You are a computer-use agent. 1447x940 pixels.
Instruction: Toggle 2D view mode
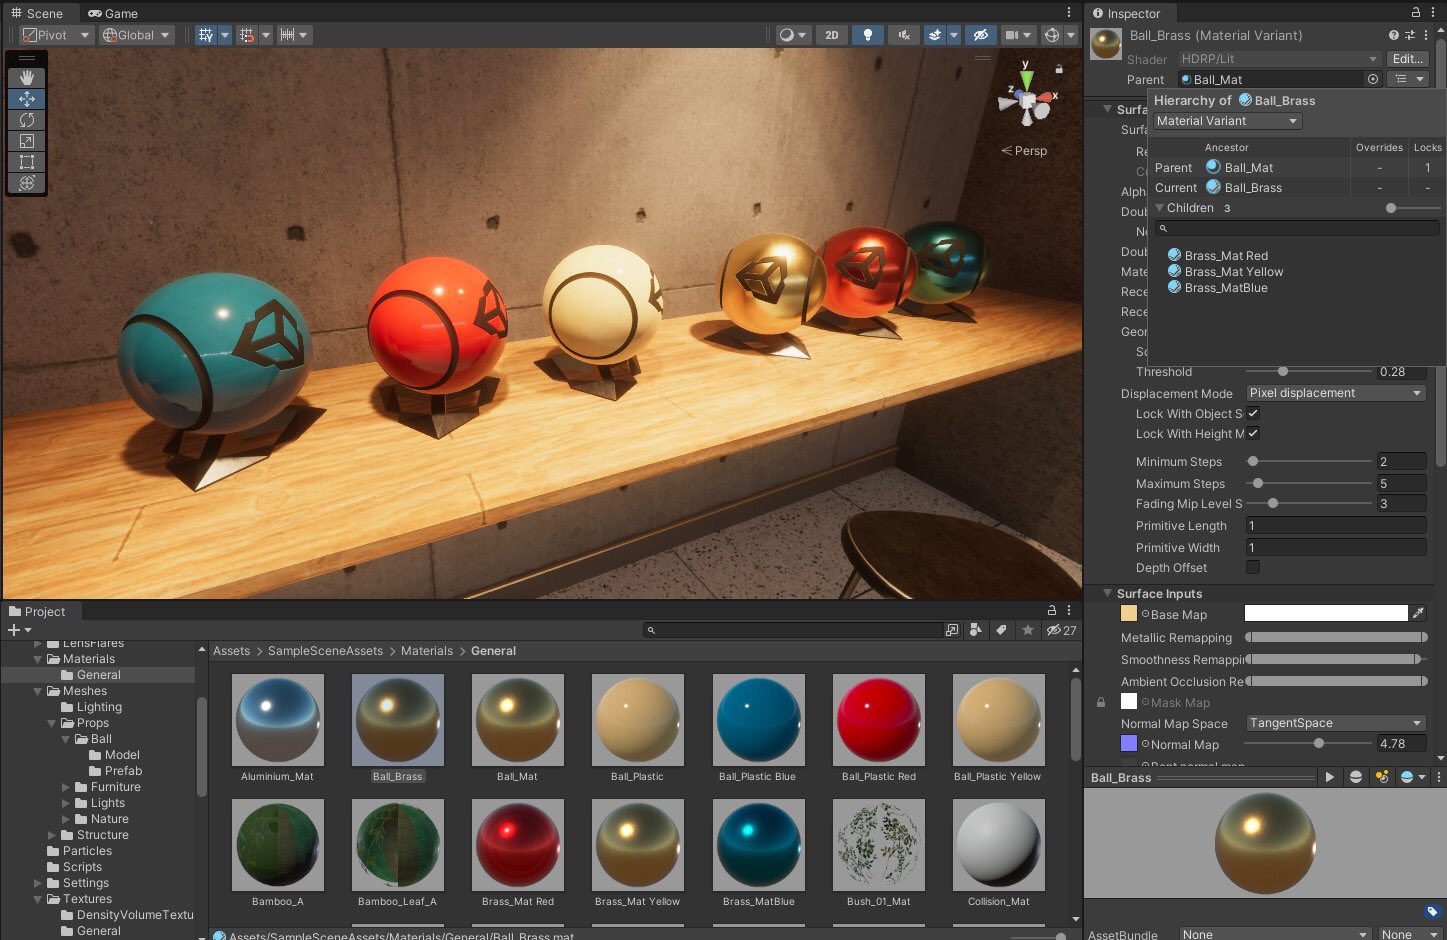point(832,35)
